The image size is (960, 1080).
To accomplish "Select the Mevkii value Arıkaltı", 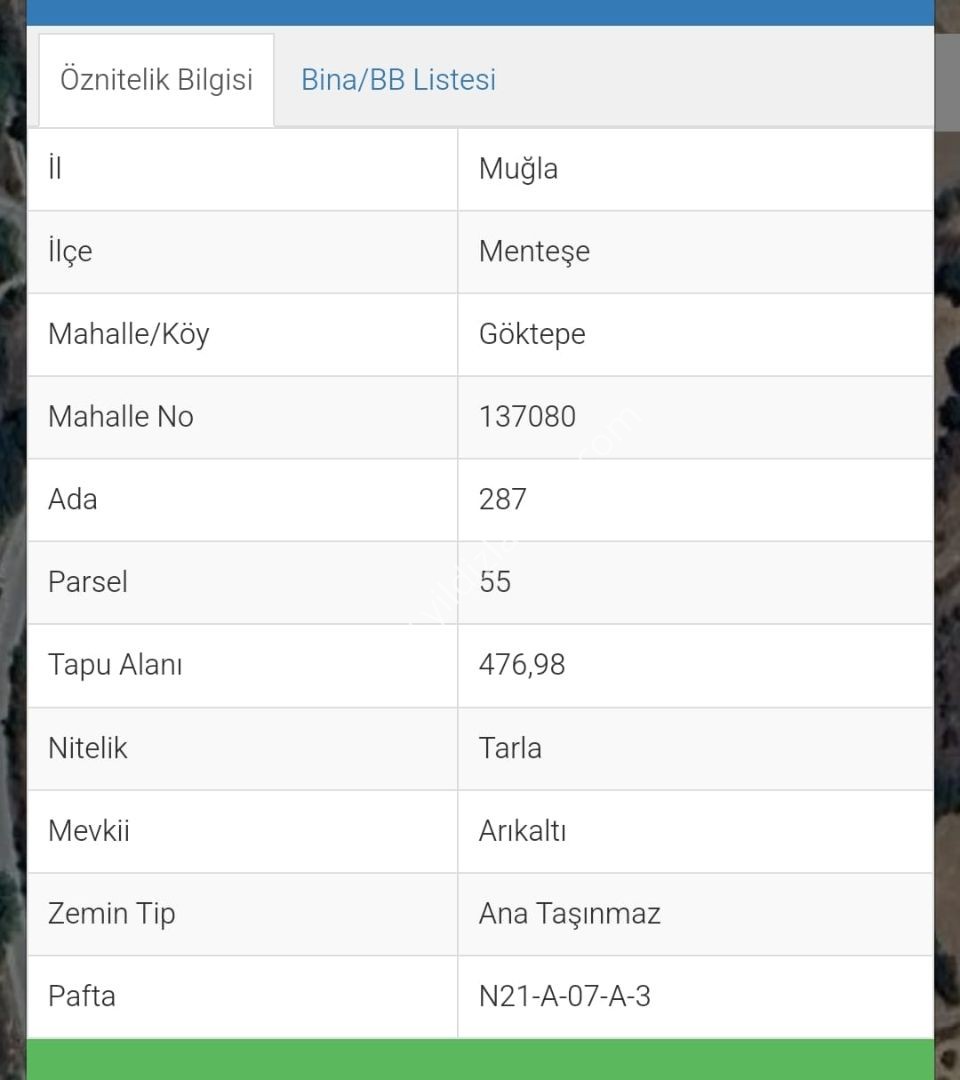I will coord(523,831).
